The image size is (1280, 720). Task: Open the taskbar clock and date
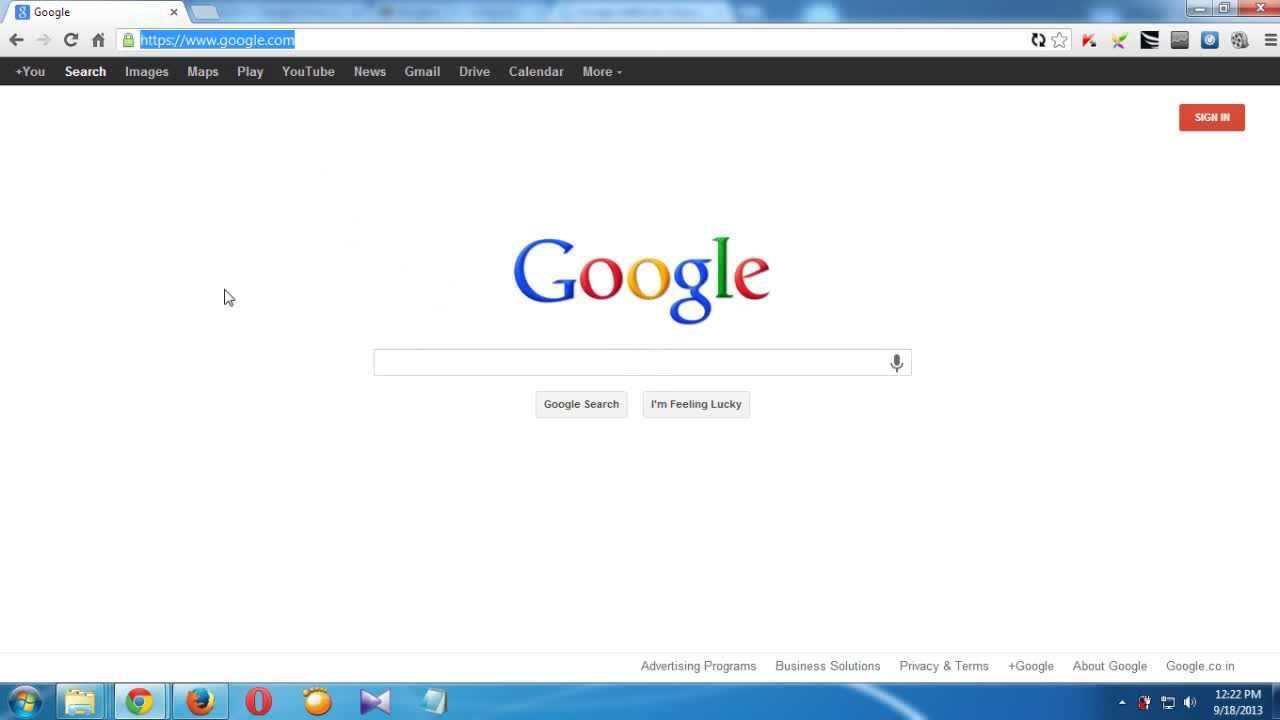coord(1238,702)
